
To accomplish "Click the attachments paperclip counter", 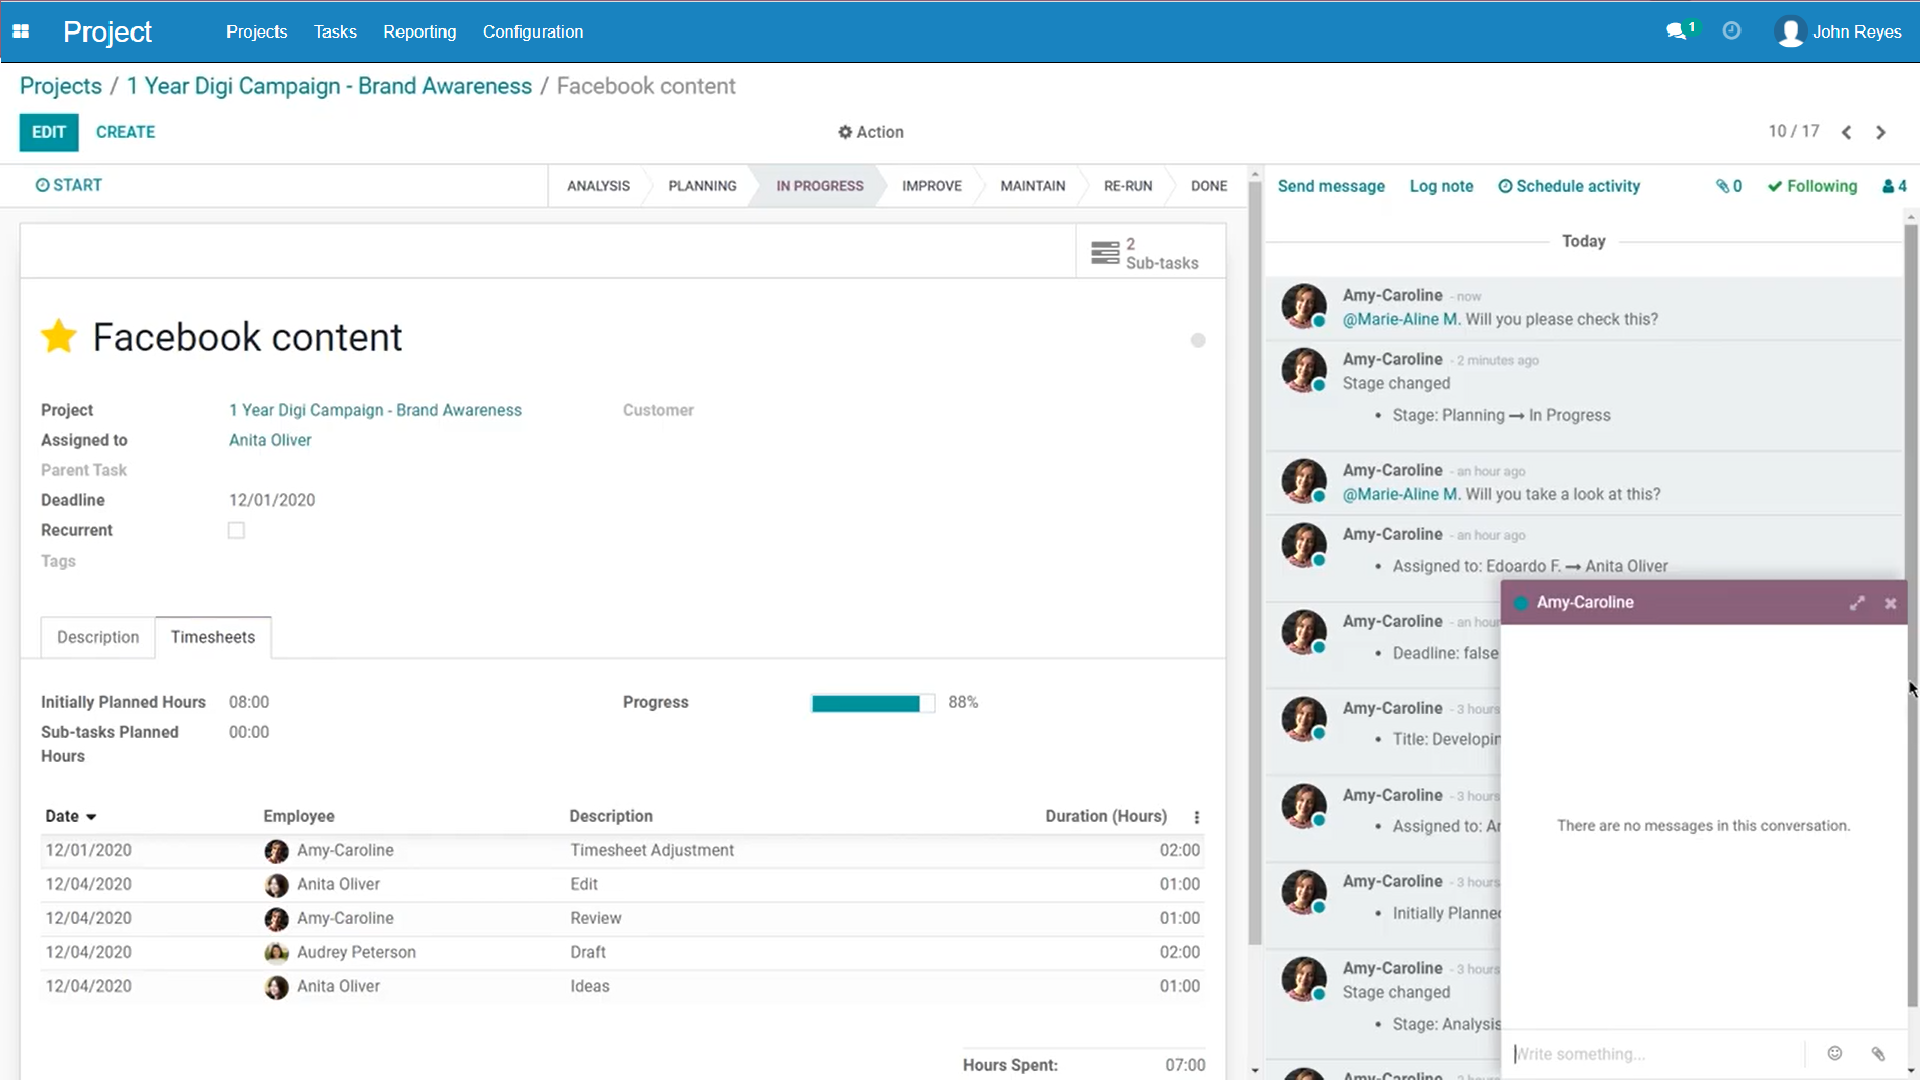I will point(1729,186).
